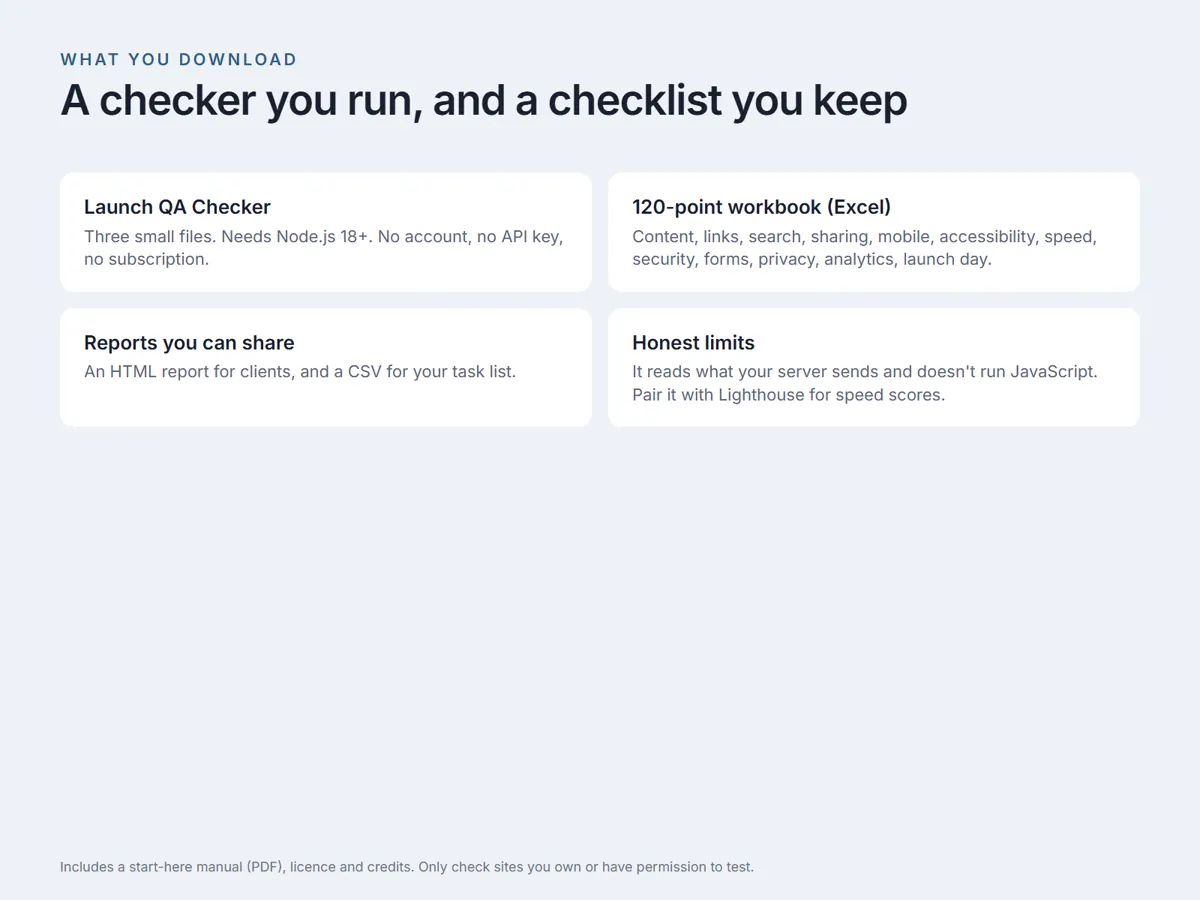1200x900 pixels.
Task: Click the "Honest limits" heading
Action: tap(693, 343)
